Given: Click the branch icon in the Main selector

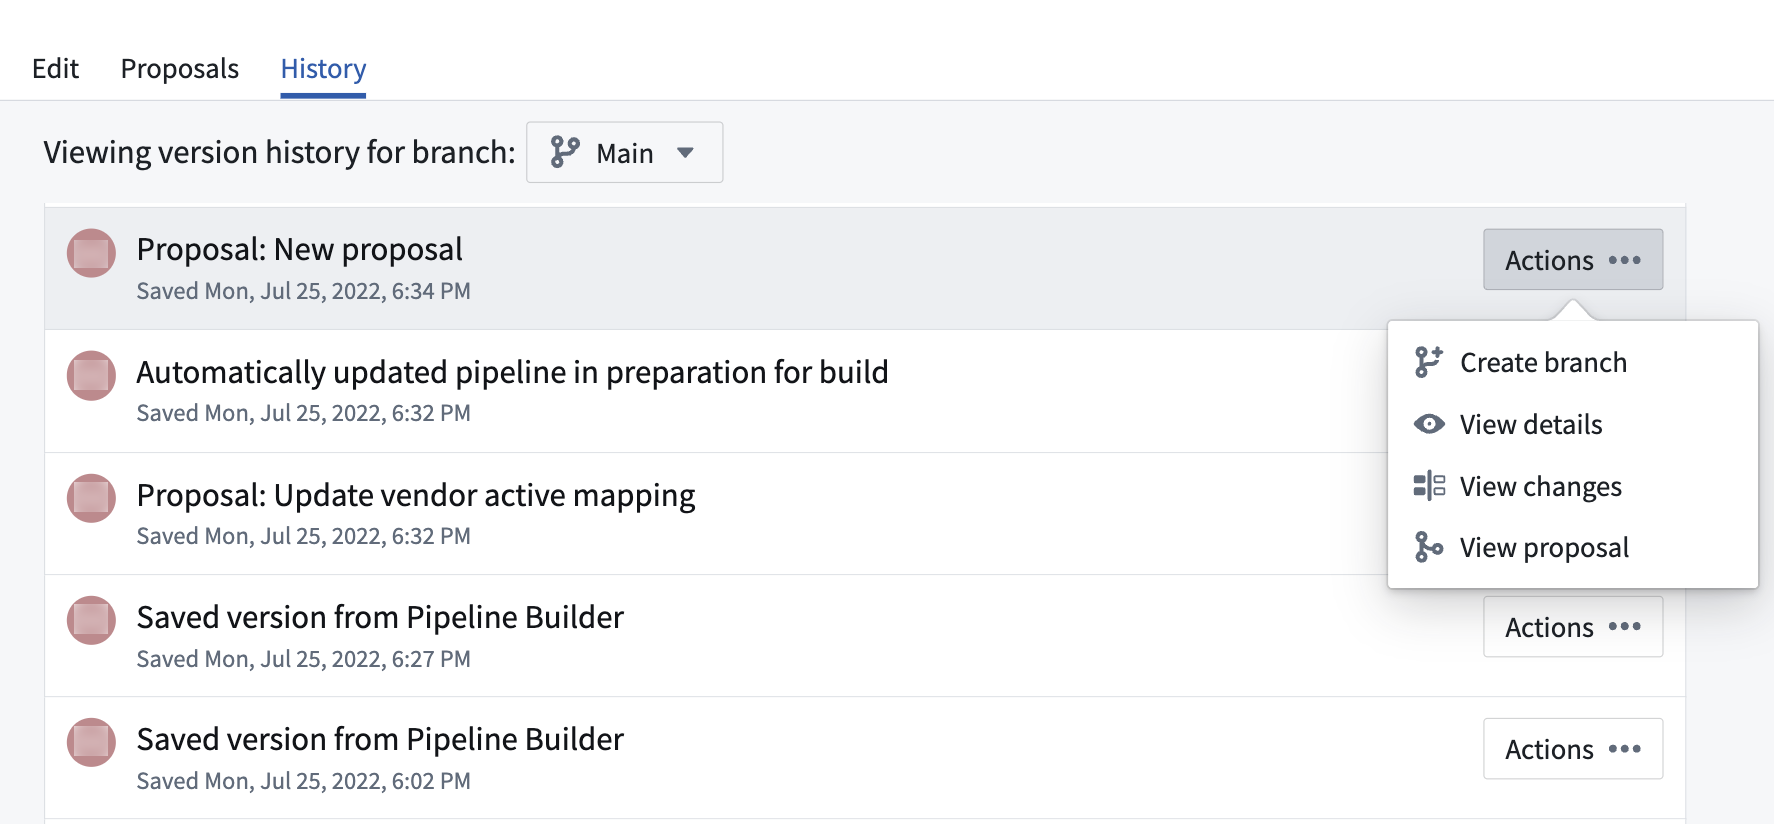Looking at the screenshot, I should [x=564, y=152].
